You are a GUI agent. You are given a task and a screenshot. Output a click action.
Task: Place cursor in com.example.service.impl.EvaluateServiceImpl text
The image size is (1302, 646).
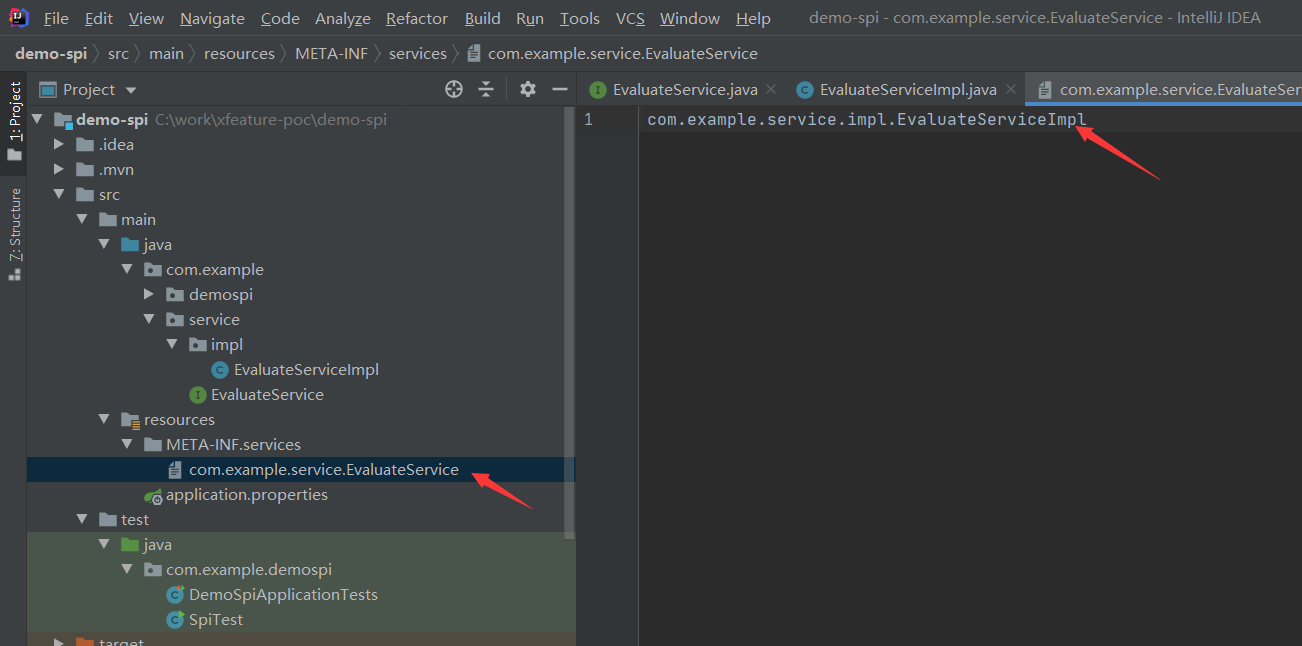point(867,120)
